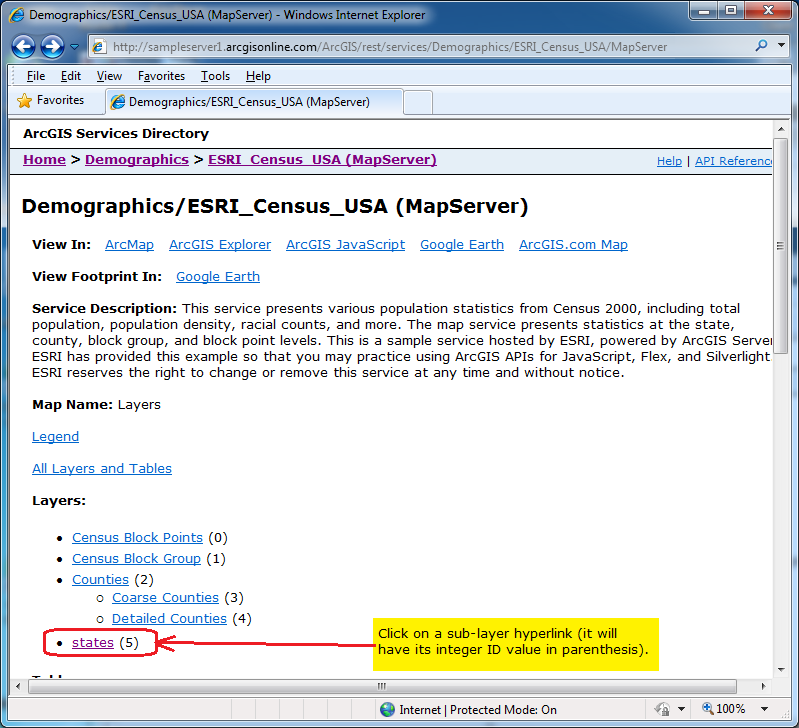
Task: Minimize the Internet Explorer window
Action: [x=704, y=11]
